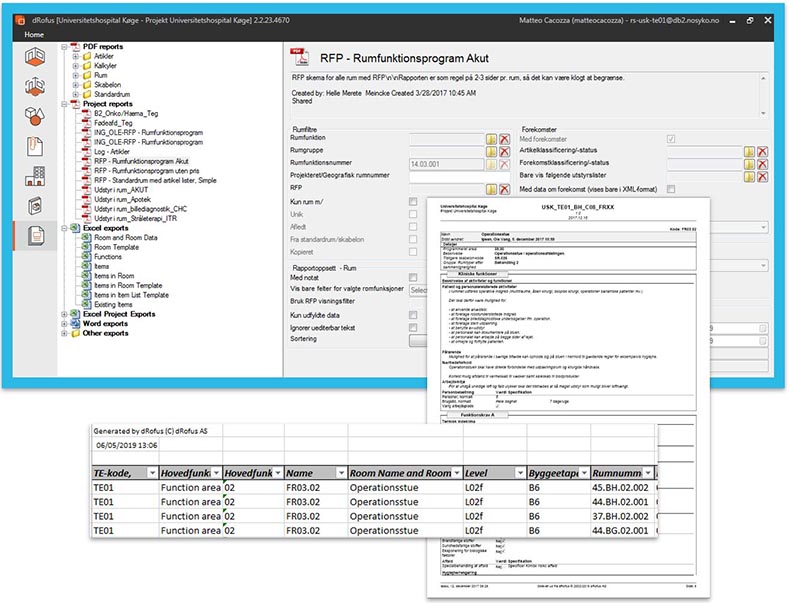Open picker for Bare vis følgende utstyrslister

(749, 176)
